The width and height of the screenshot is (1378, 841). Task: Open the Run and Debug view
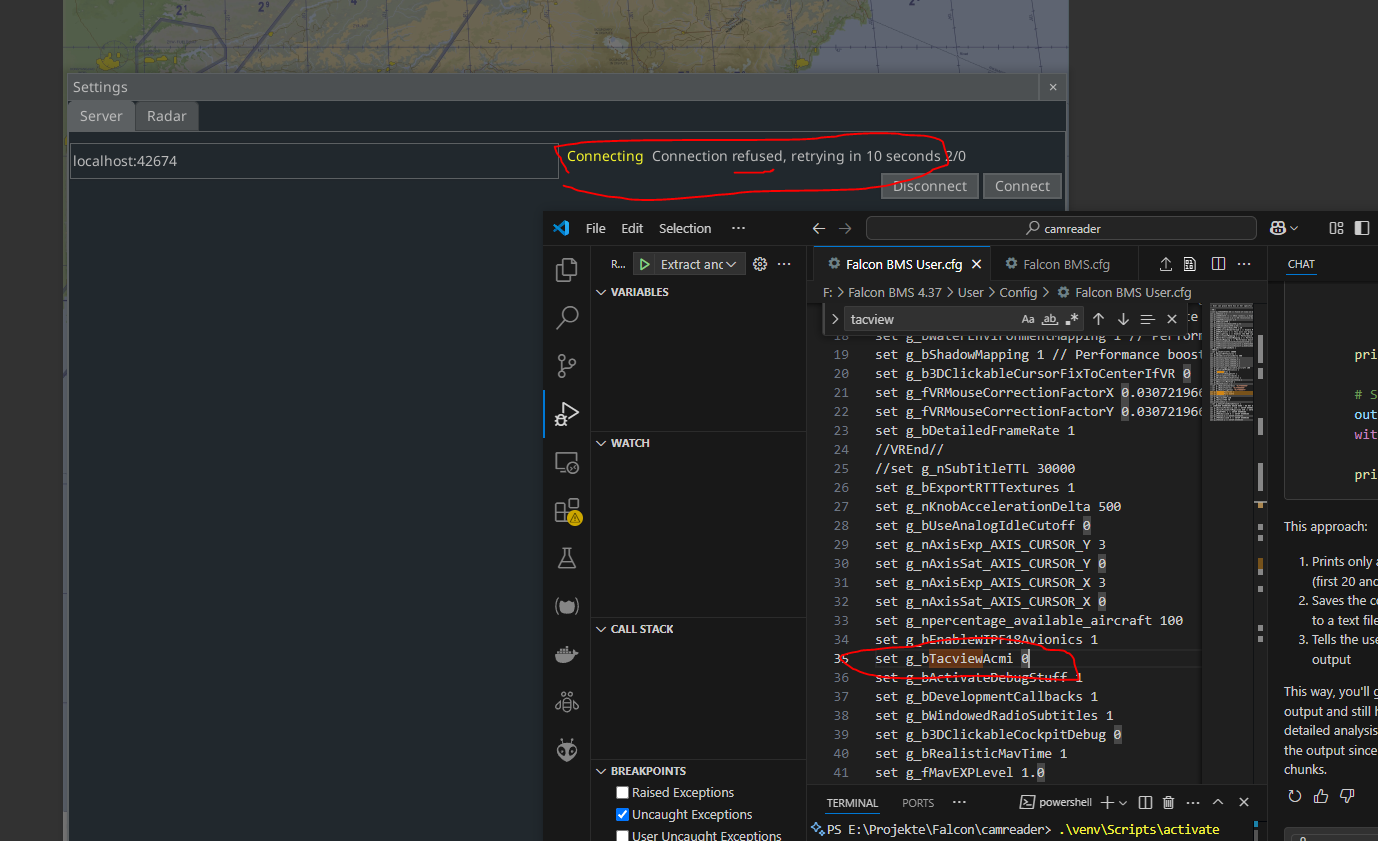point(567,414)
